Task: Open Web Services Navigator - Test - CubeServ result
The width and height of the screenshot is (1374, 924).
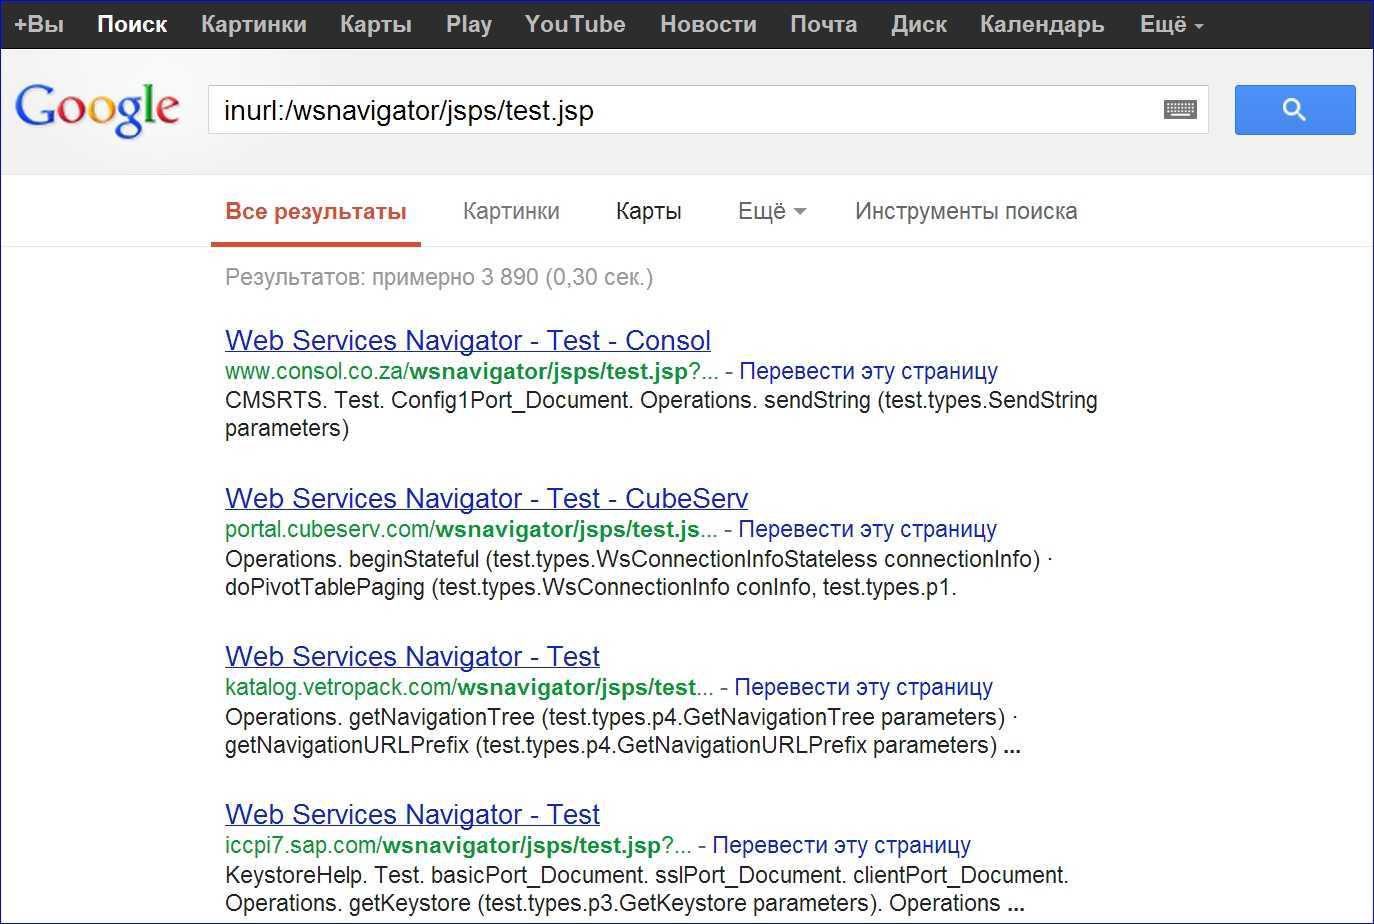Action: click(486, 498)
